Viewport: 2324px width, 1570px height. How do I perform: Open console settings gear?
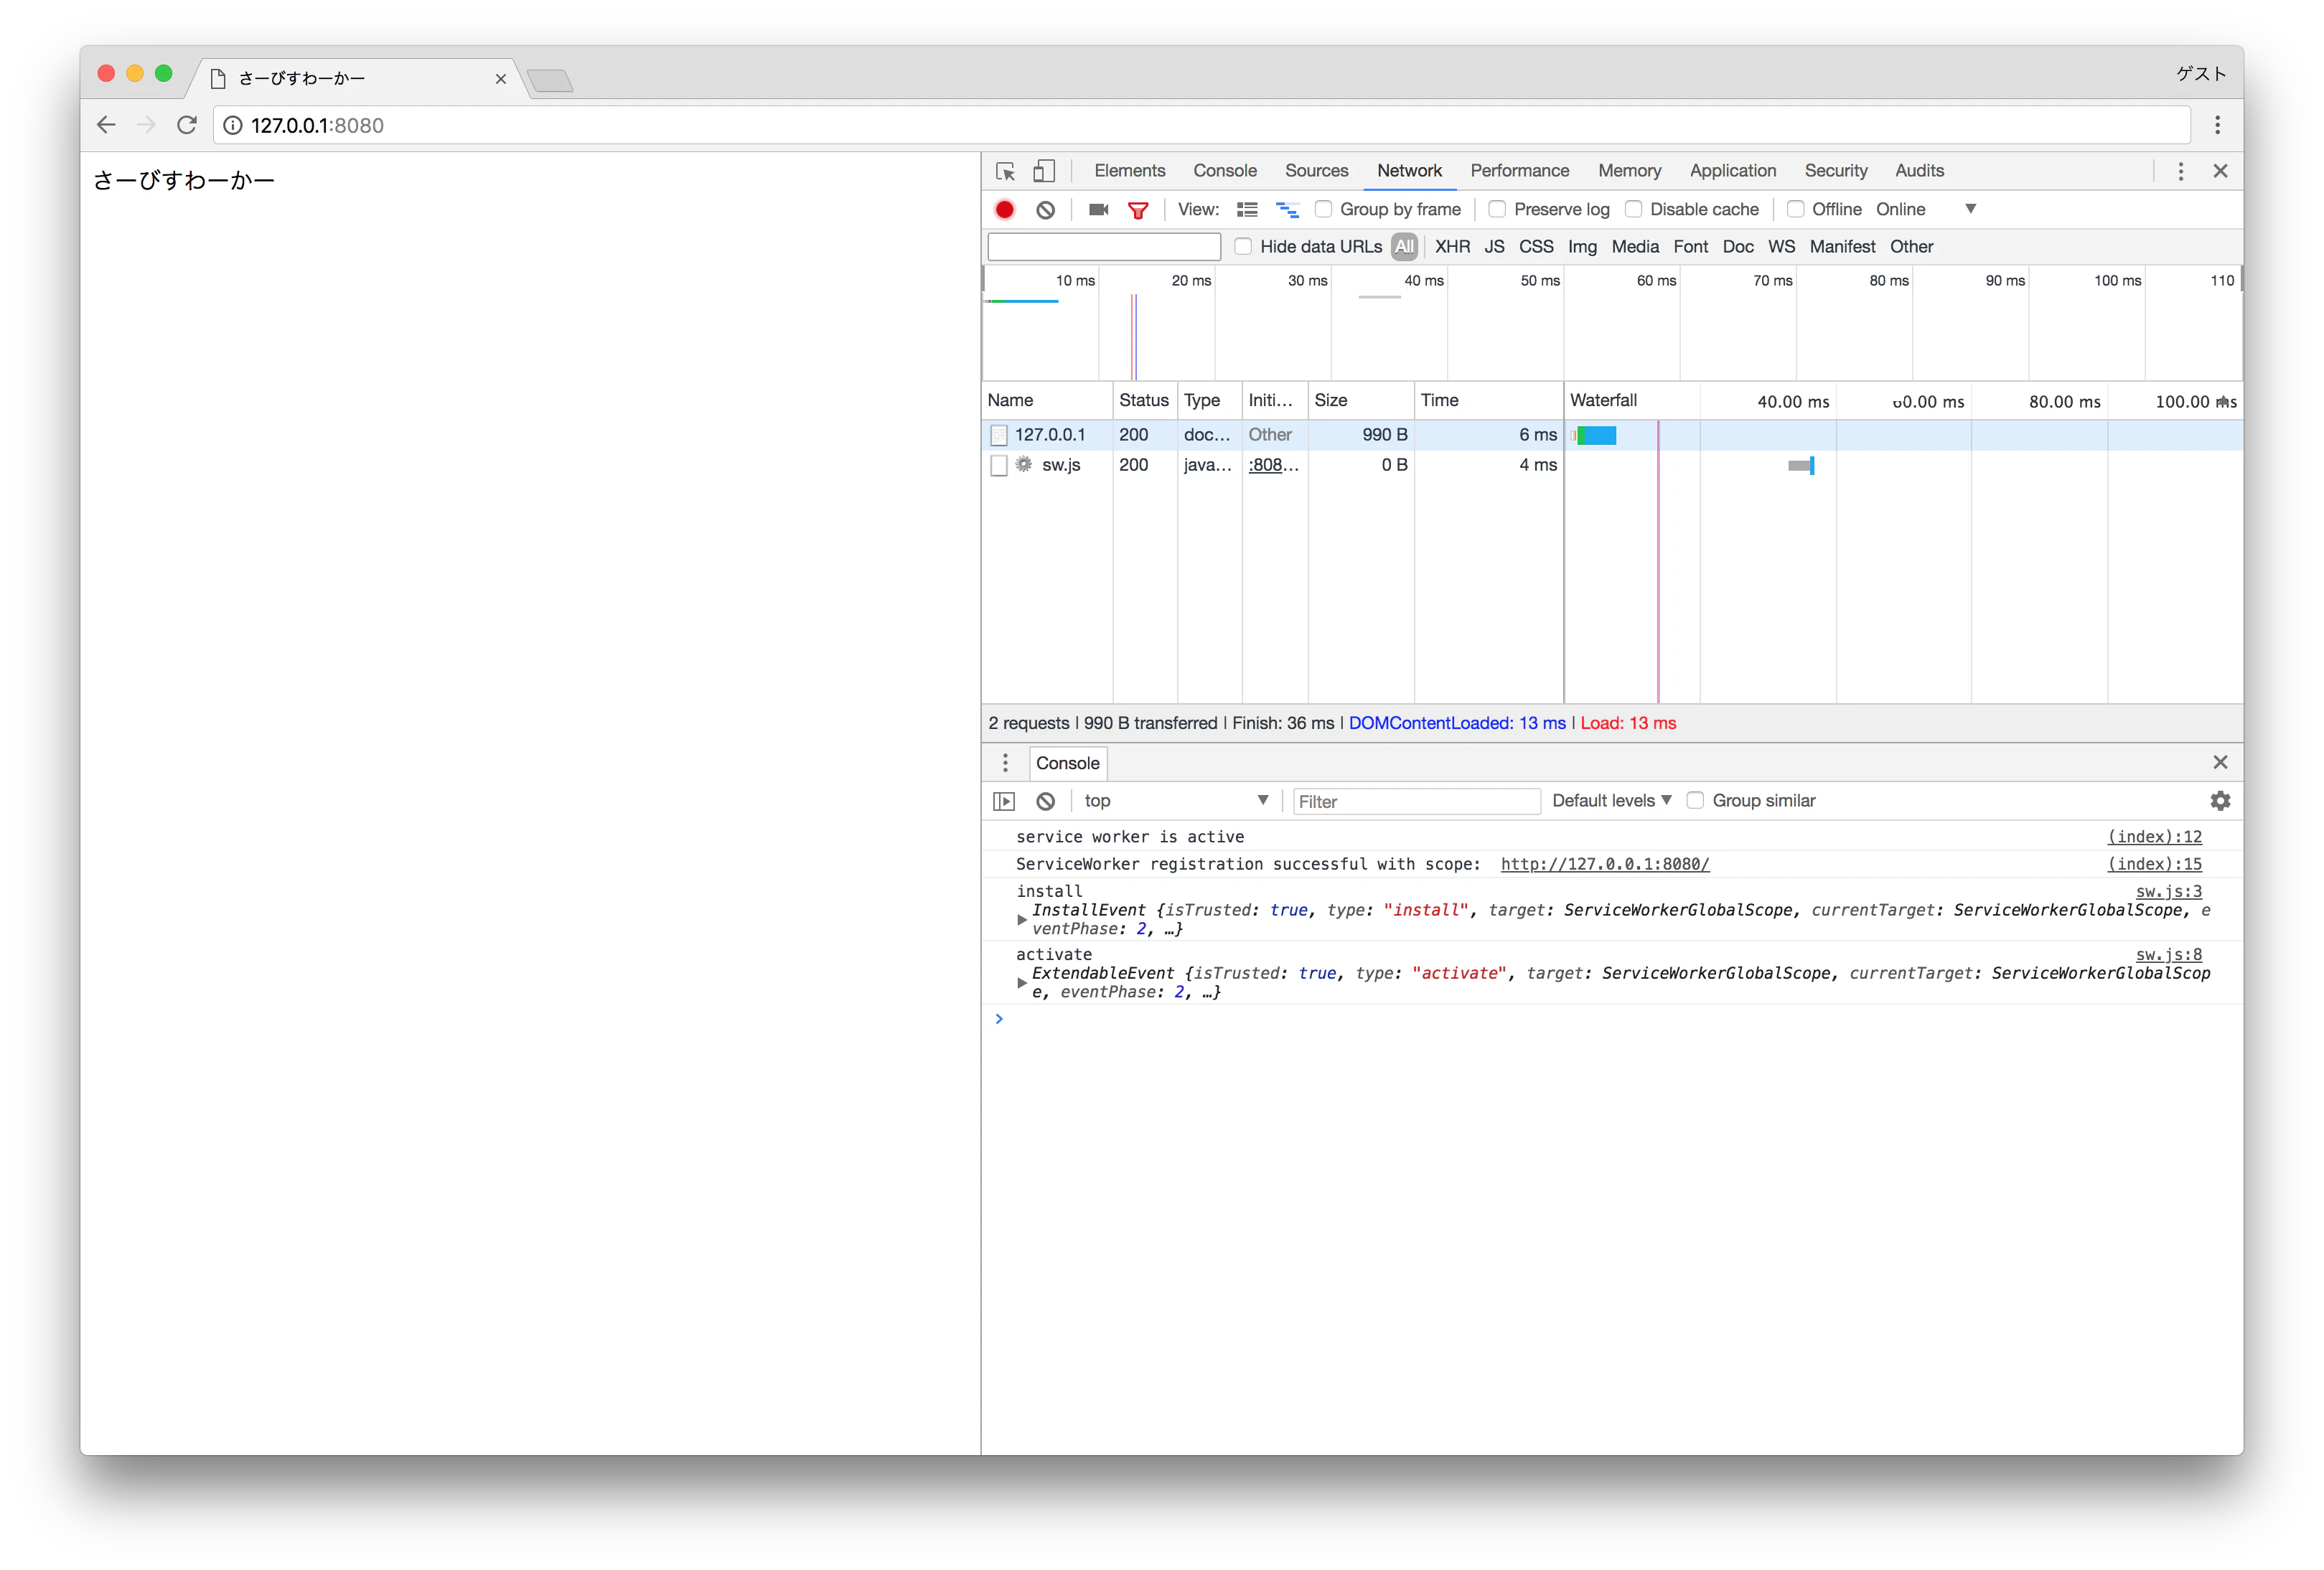pos(2220,801)
